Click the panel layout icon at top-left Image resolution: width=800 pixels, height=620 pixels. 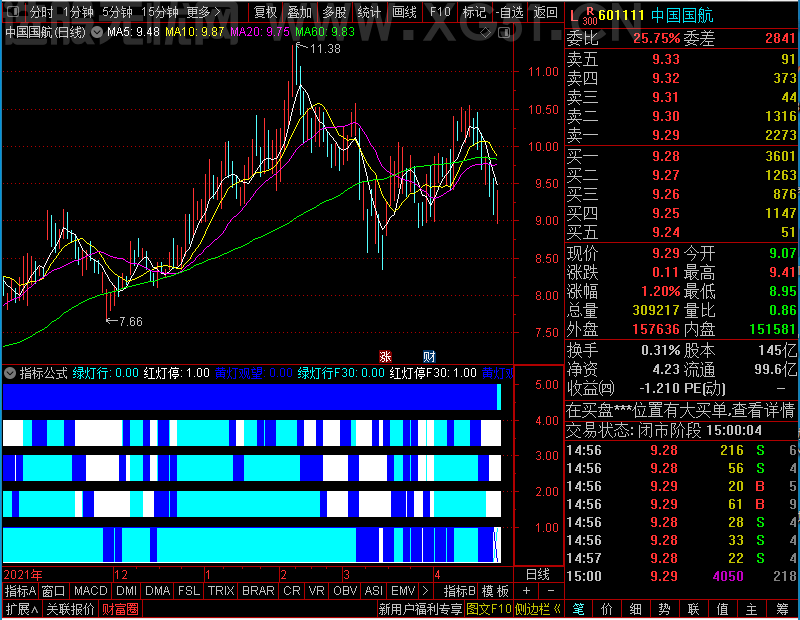coord(12,11)
